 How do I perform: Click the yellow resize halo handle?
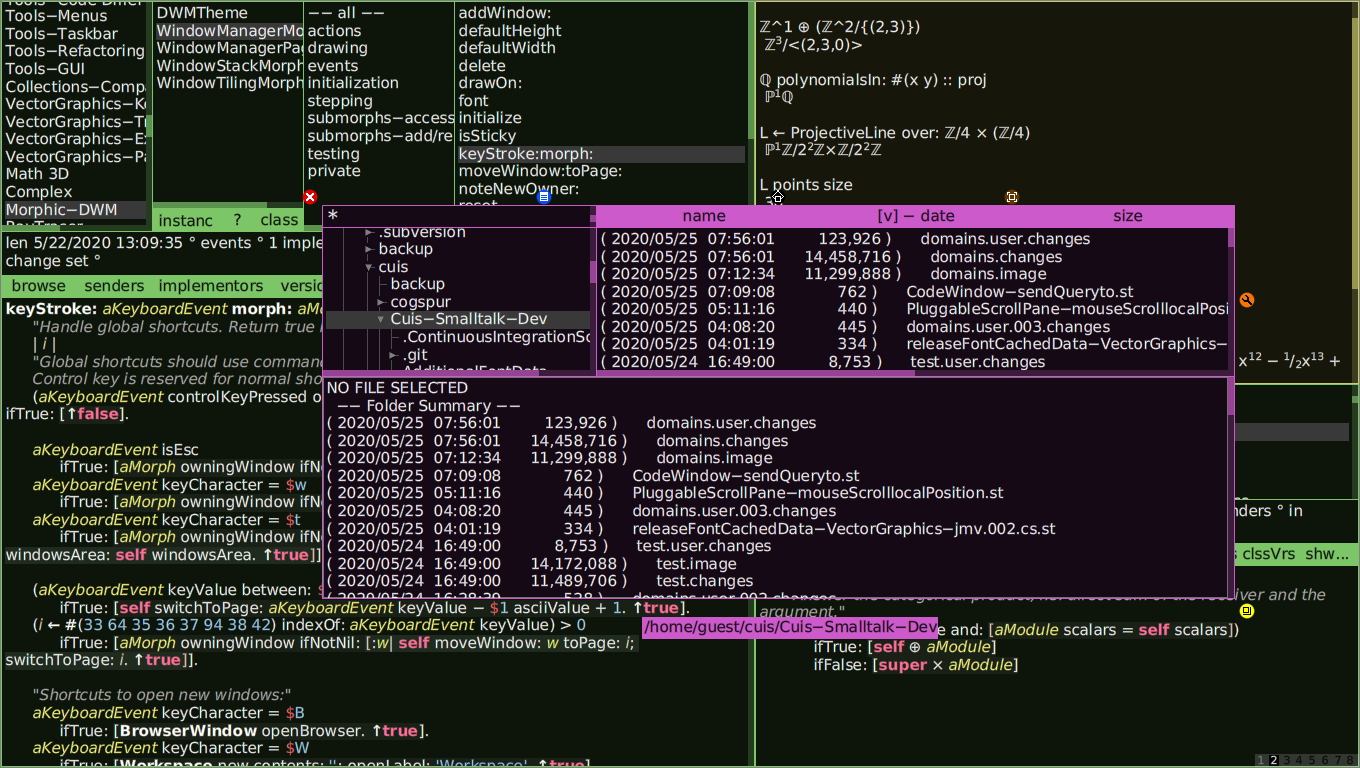[x=1246, y=610]
